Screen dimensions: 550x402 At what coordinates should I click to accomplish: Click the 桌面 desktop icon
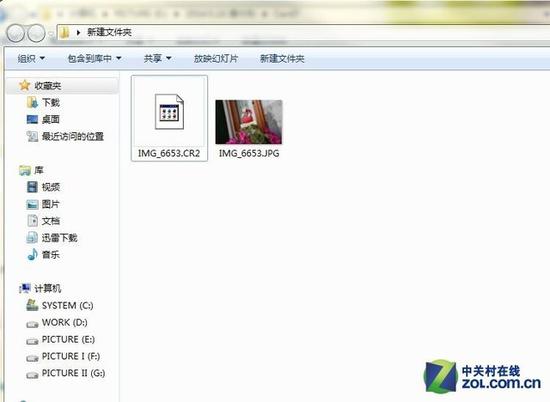click(32, 119)
